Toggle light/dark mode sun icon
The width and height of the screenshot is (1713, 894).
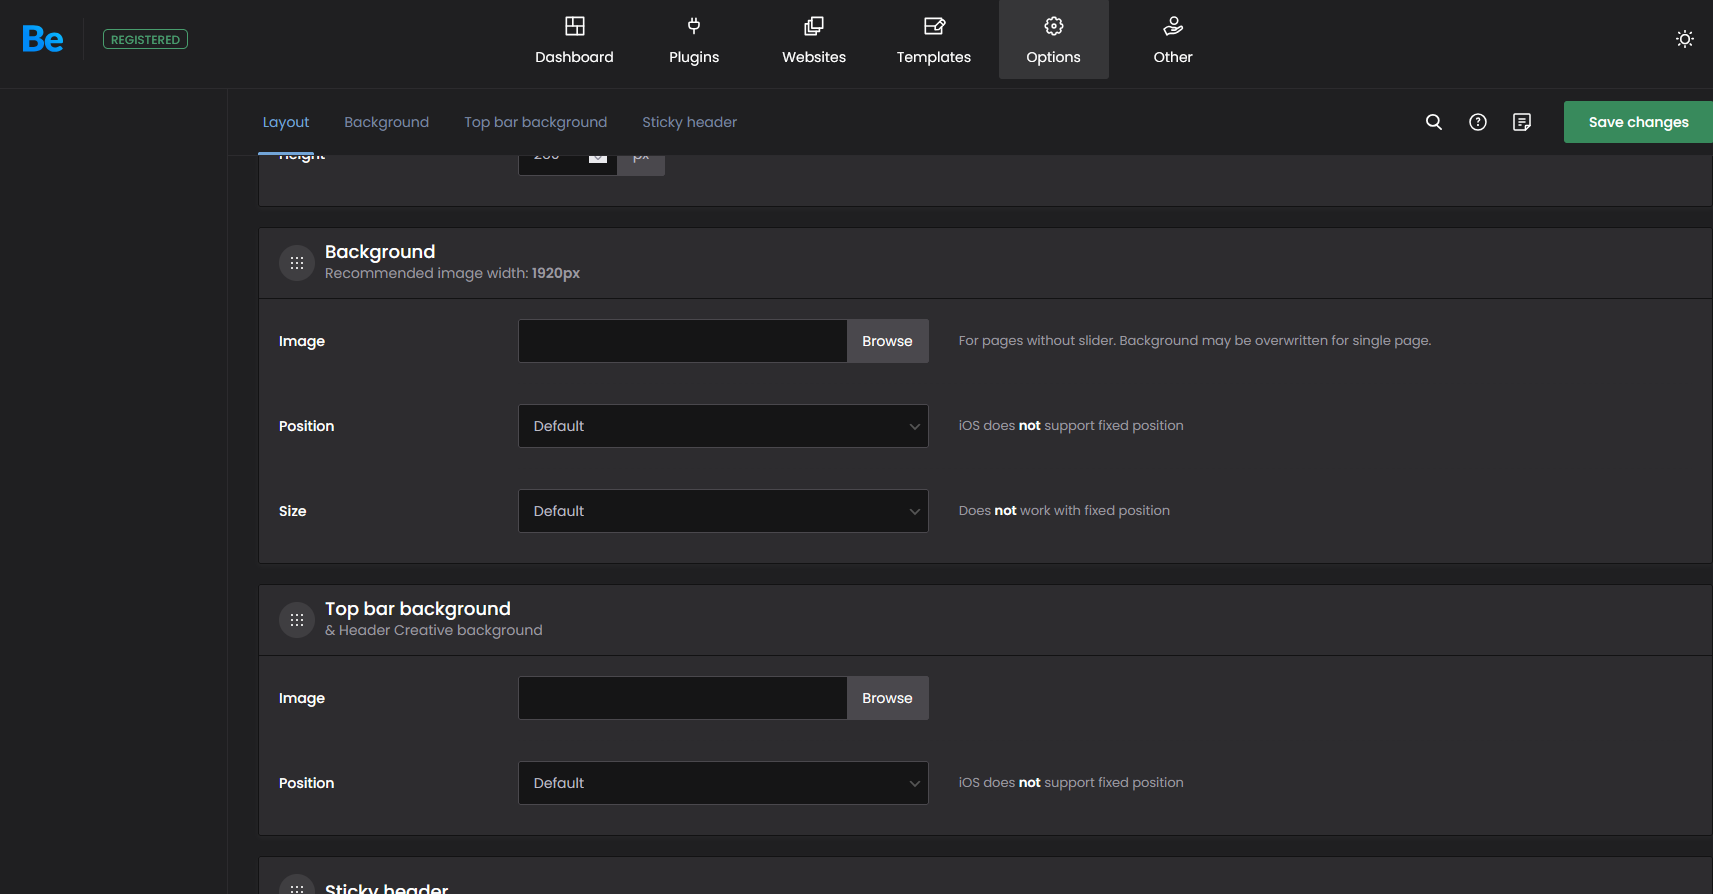[1684, 39]
